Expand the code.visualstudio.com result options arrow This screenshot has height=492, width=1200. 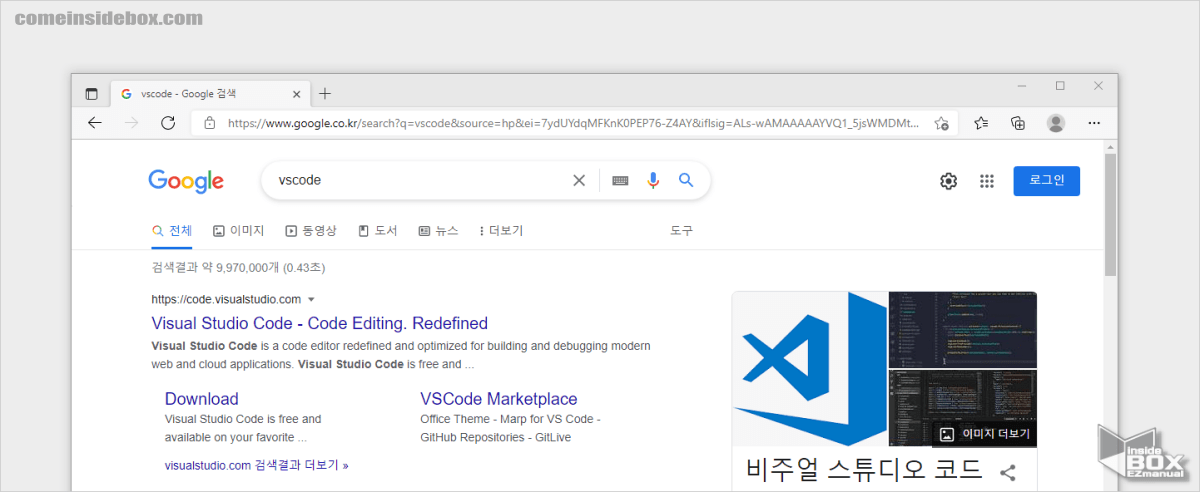pyautogui.click(x=311, y=299)
